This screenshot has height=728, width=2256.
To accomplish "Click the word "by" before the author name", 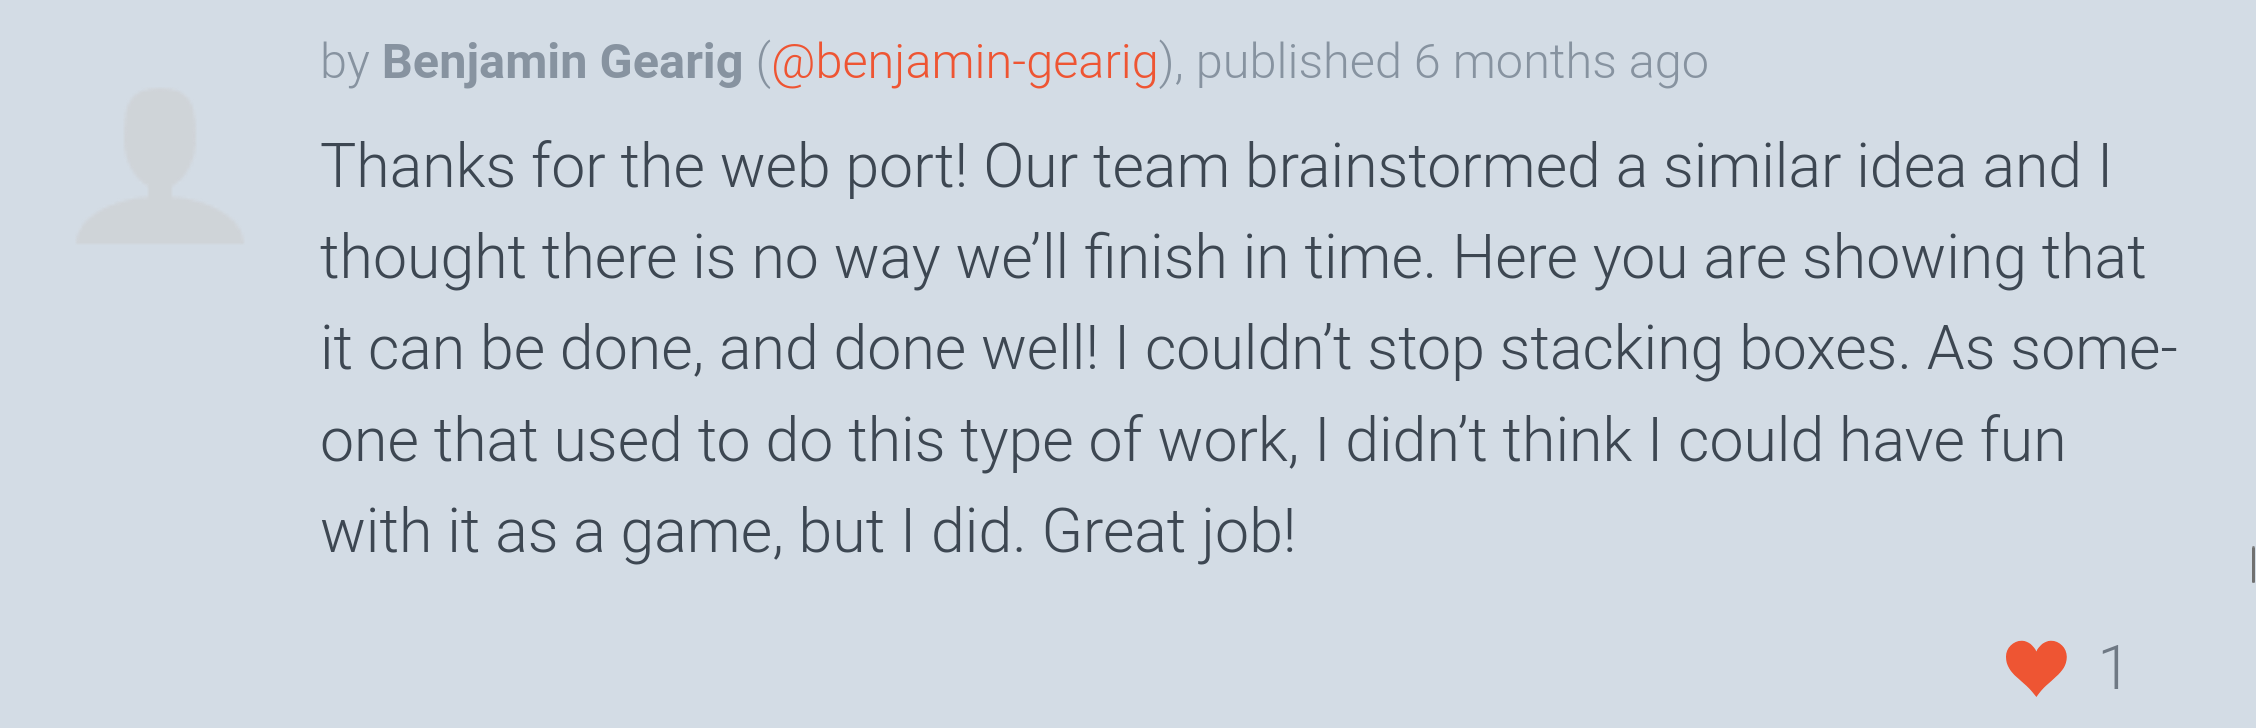I will (345, 62).
